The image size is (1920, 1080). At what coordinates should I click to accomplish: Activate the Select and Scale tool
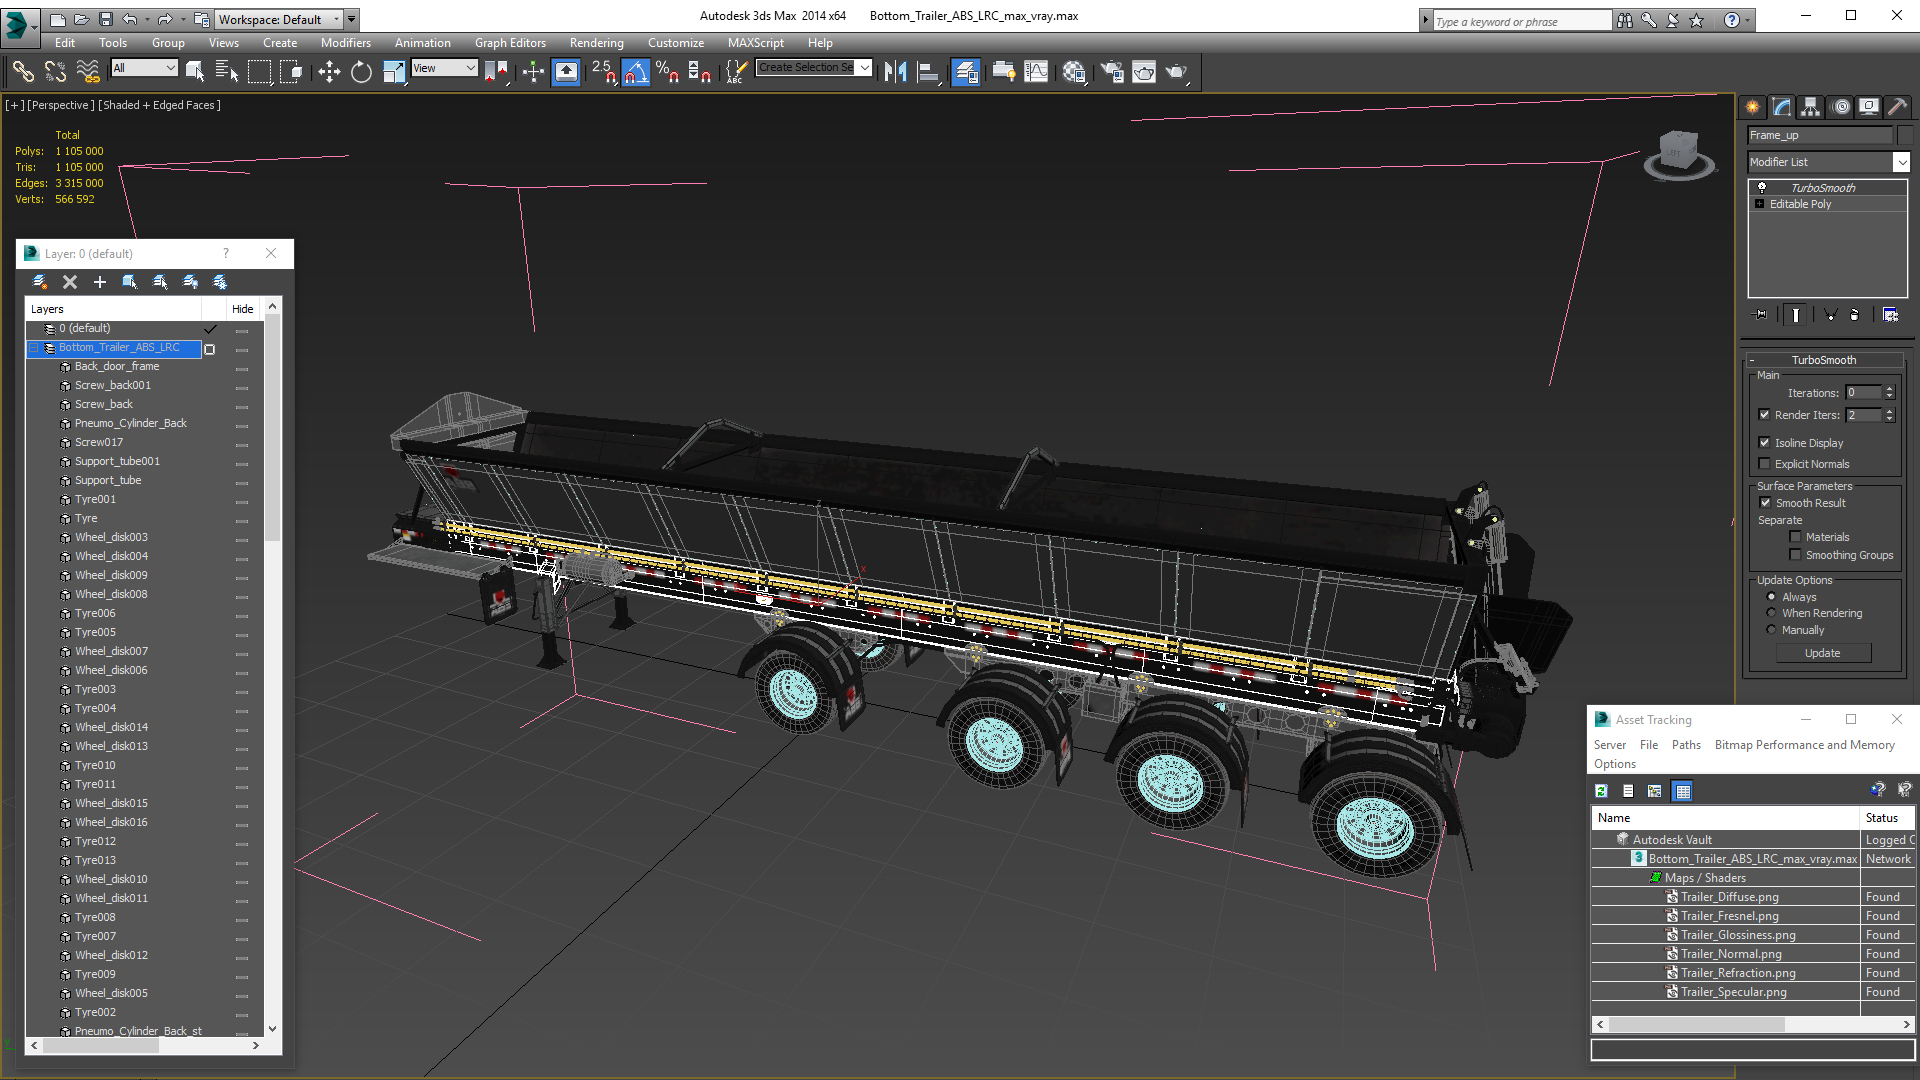[394, 71]
